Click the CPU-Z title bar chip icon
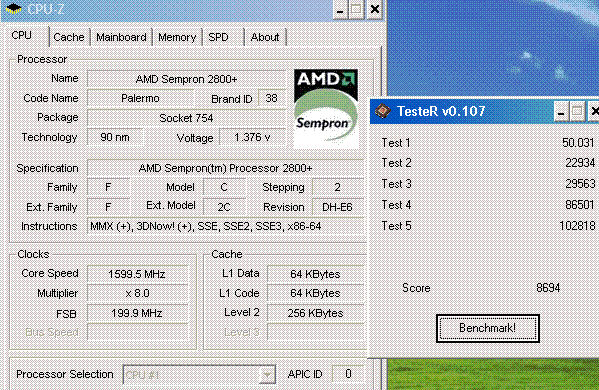The image size is (599, 390). tap(14, 8)
